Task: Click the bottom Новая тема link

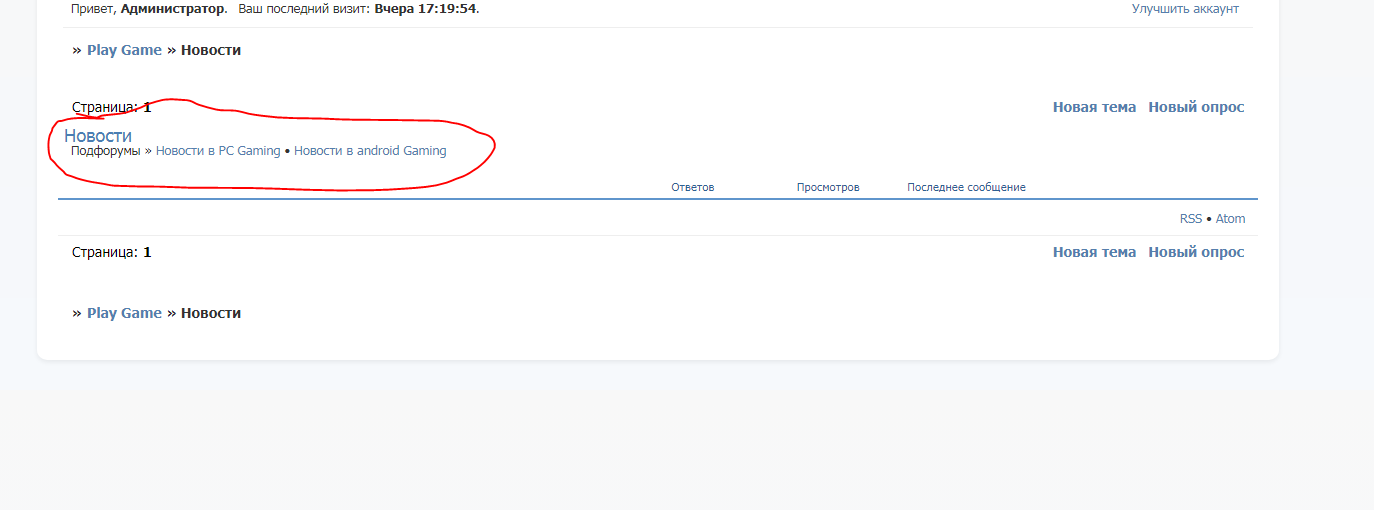Action: (1094, 252)
